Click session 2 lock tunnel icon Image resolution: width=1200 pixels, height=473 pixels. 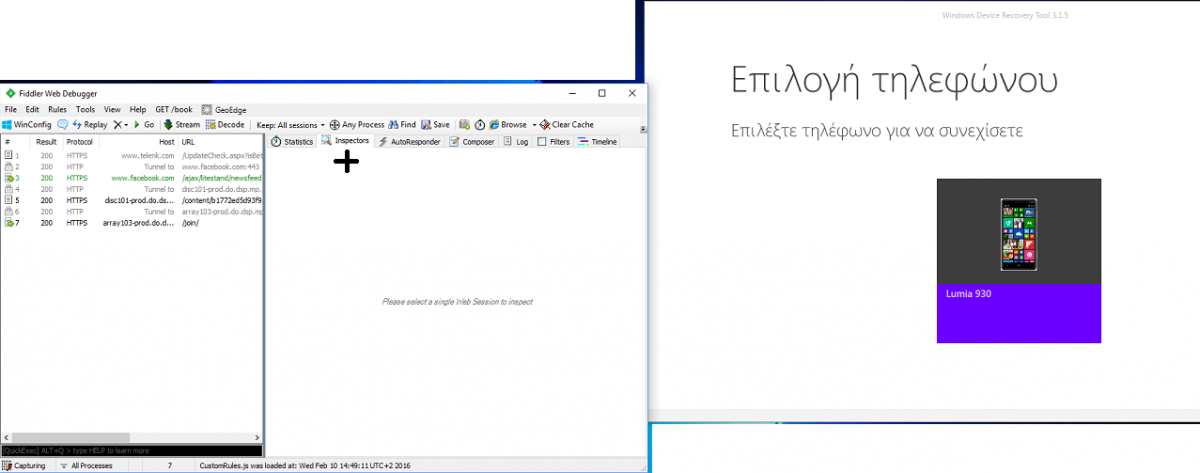9,167
